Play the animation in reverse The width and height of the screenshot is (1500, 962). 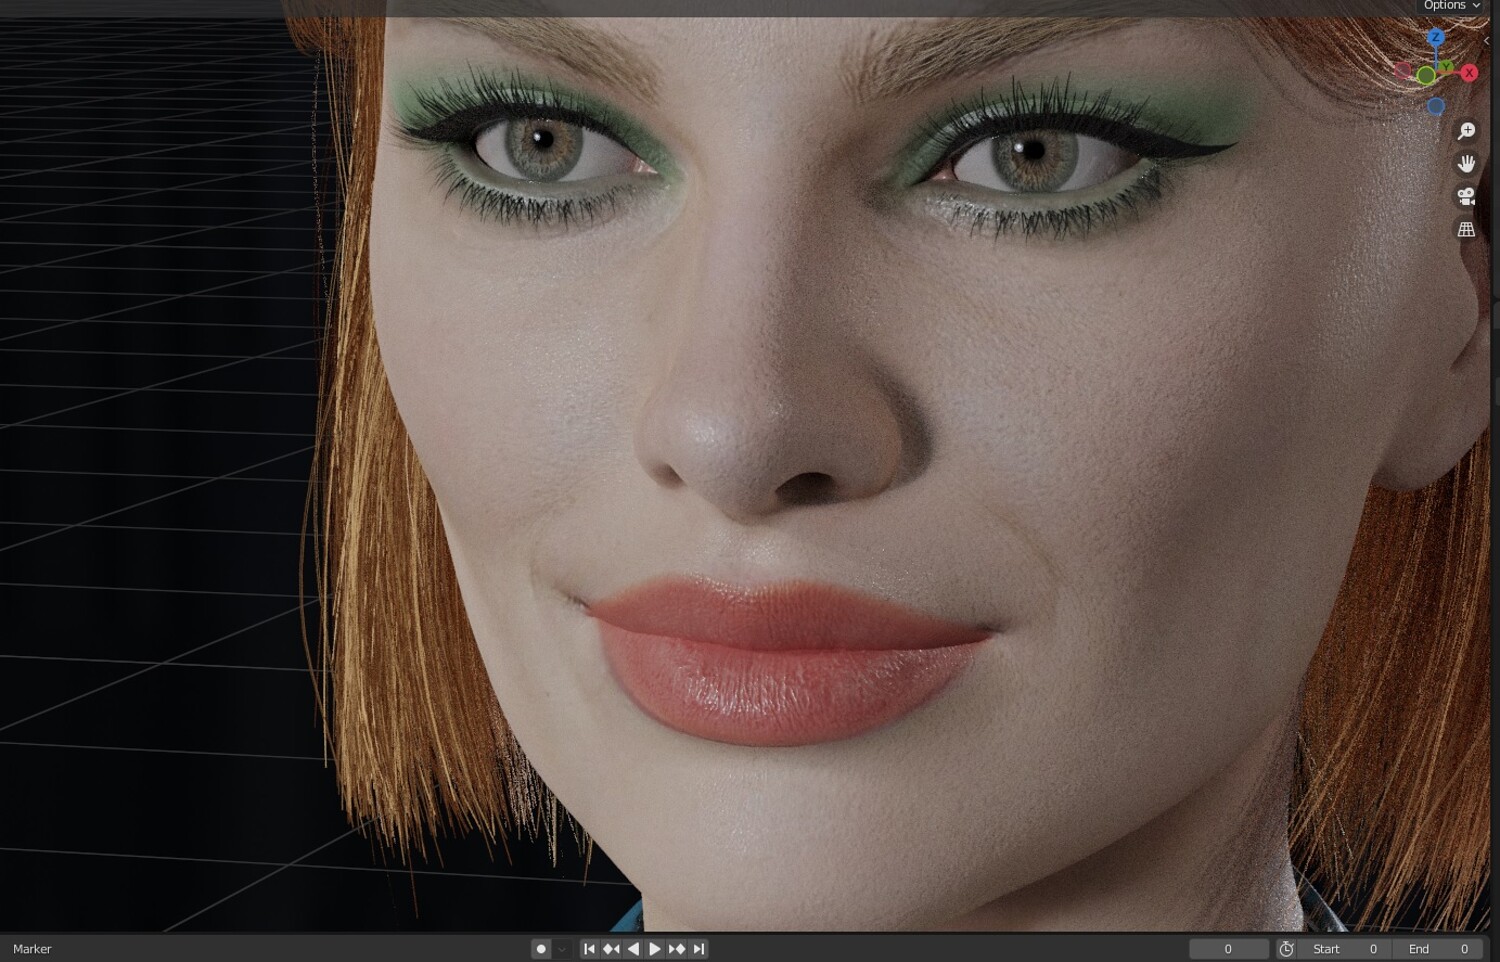click(x=633, y=949)
